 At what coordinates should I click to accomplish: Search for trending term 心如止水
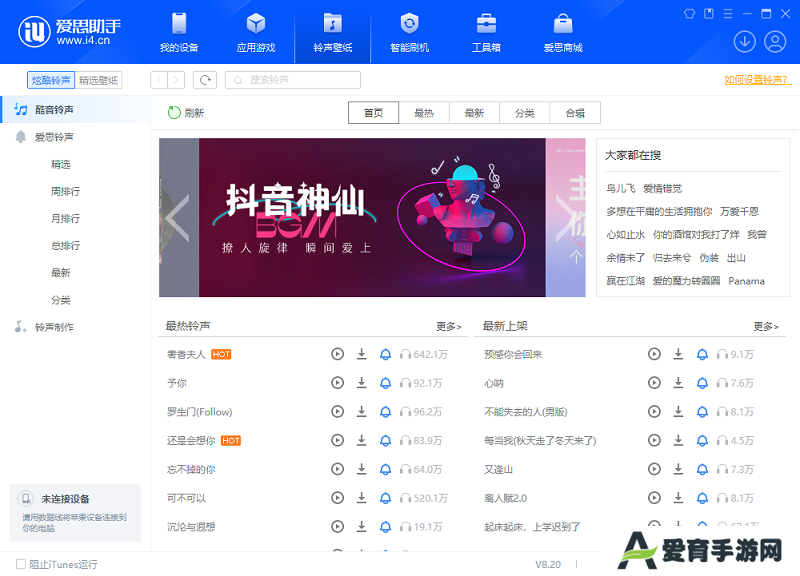coord(626,234)
